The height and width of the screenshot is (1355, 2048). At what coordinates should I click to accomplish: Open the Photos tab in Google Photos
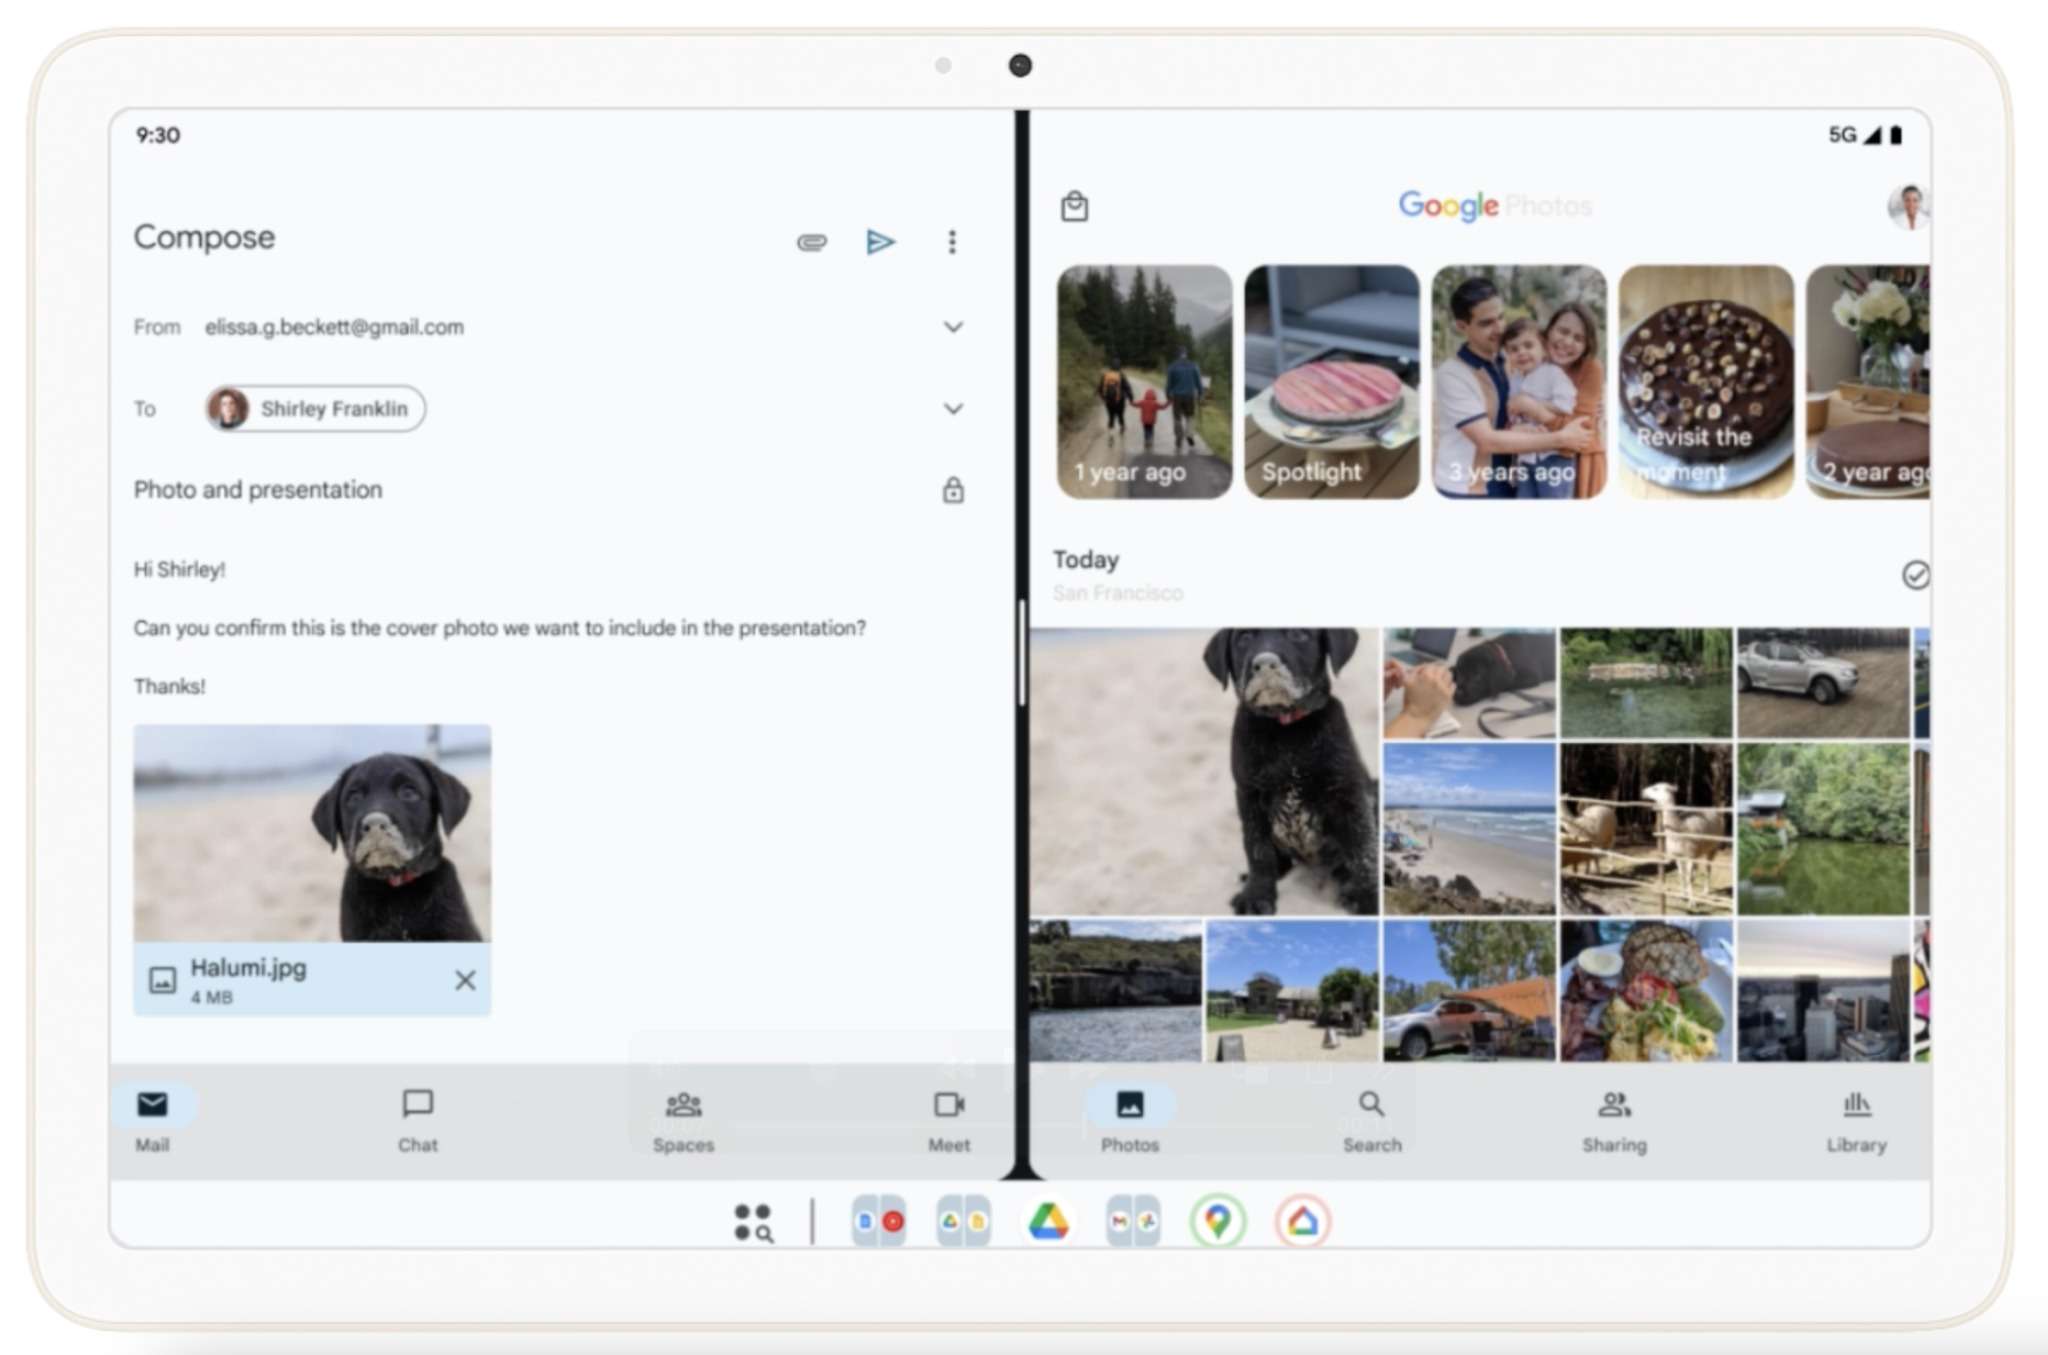click(1130, 1120)
